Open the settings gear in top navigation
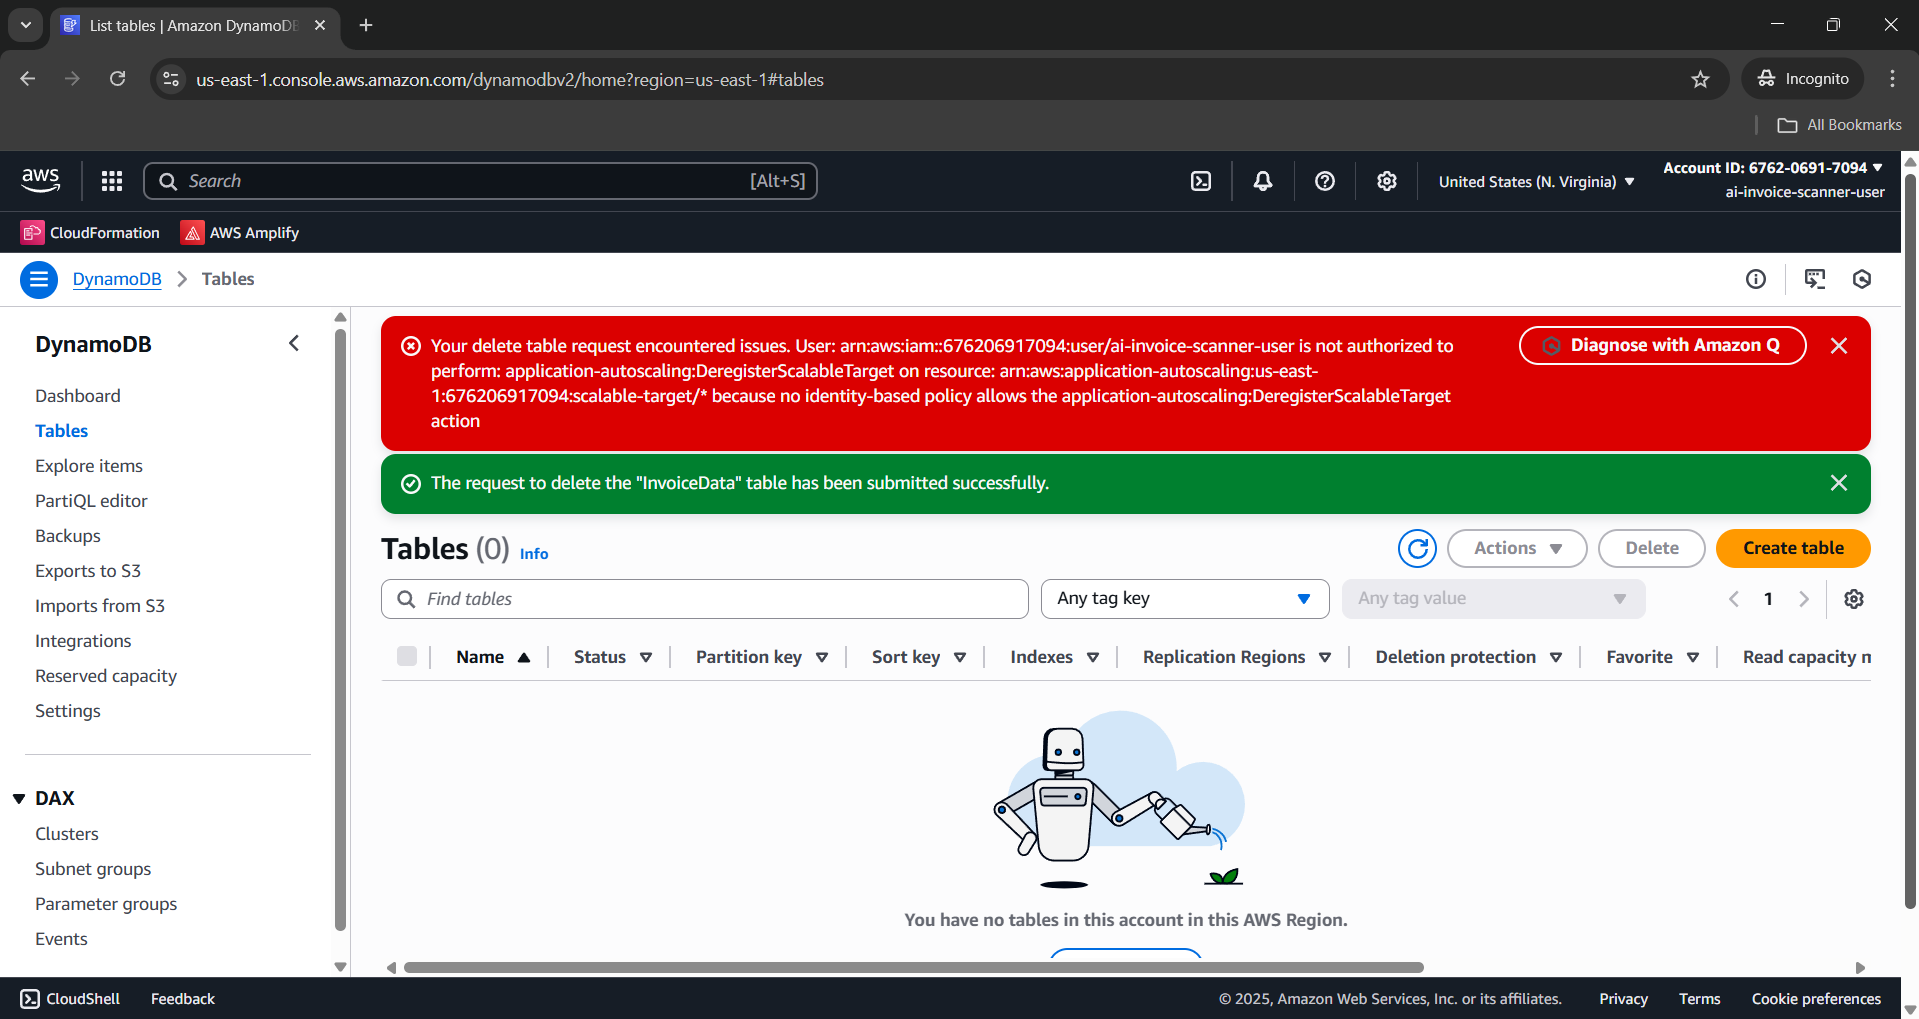The width and height of the screenshot is (1919, 1019). 1386,181
